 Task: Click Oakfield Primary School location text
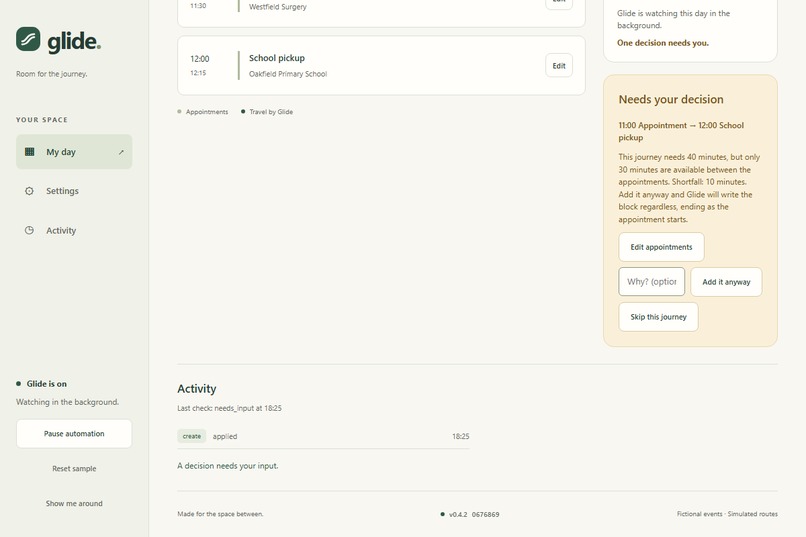(x=288, y=74)
